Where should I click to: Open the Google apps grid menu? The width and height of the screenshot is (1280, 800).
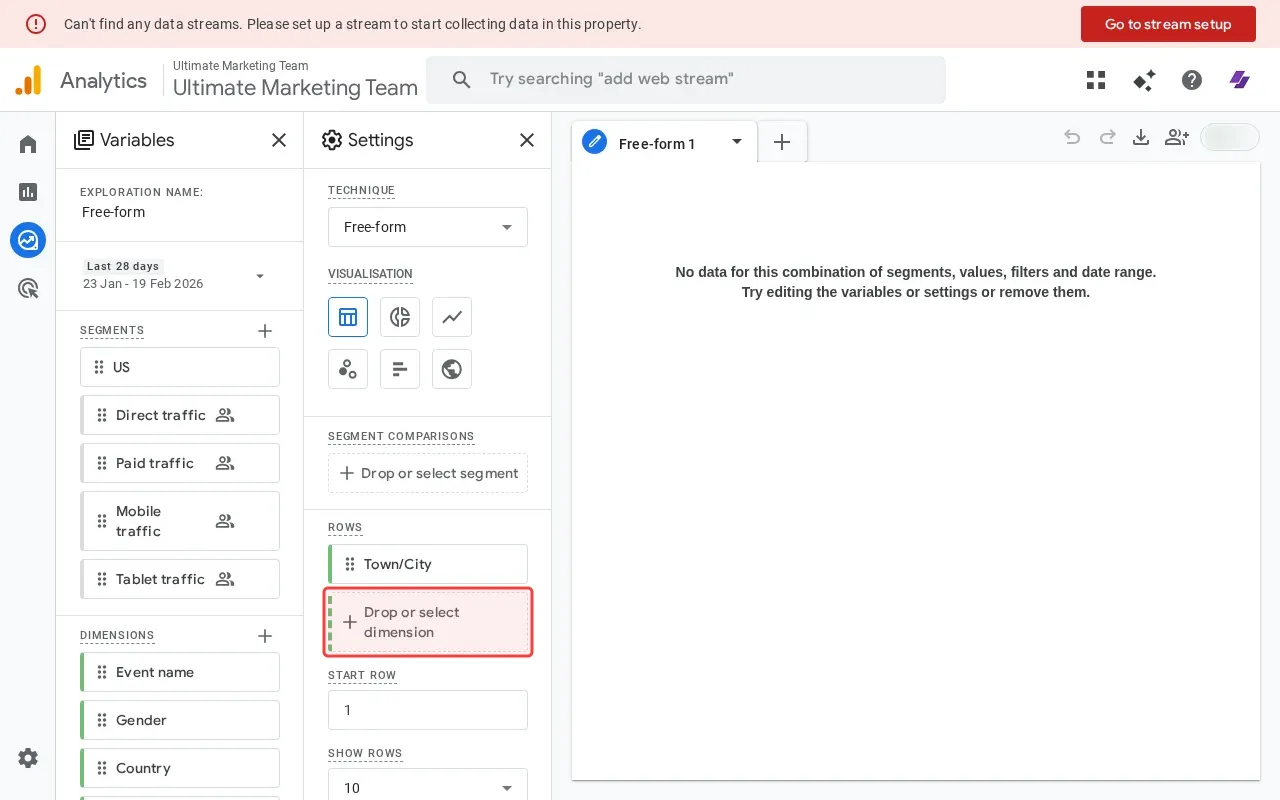pos(1096,80)
